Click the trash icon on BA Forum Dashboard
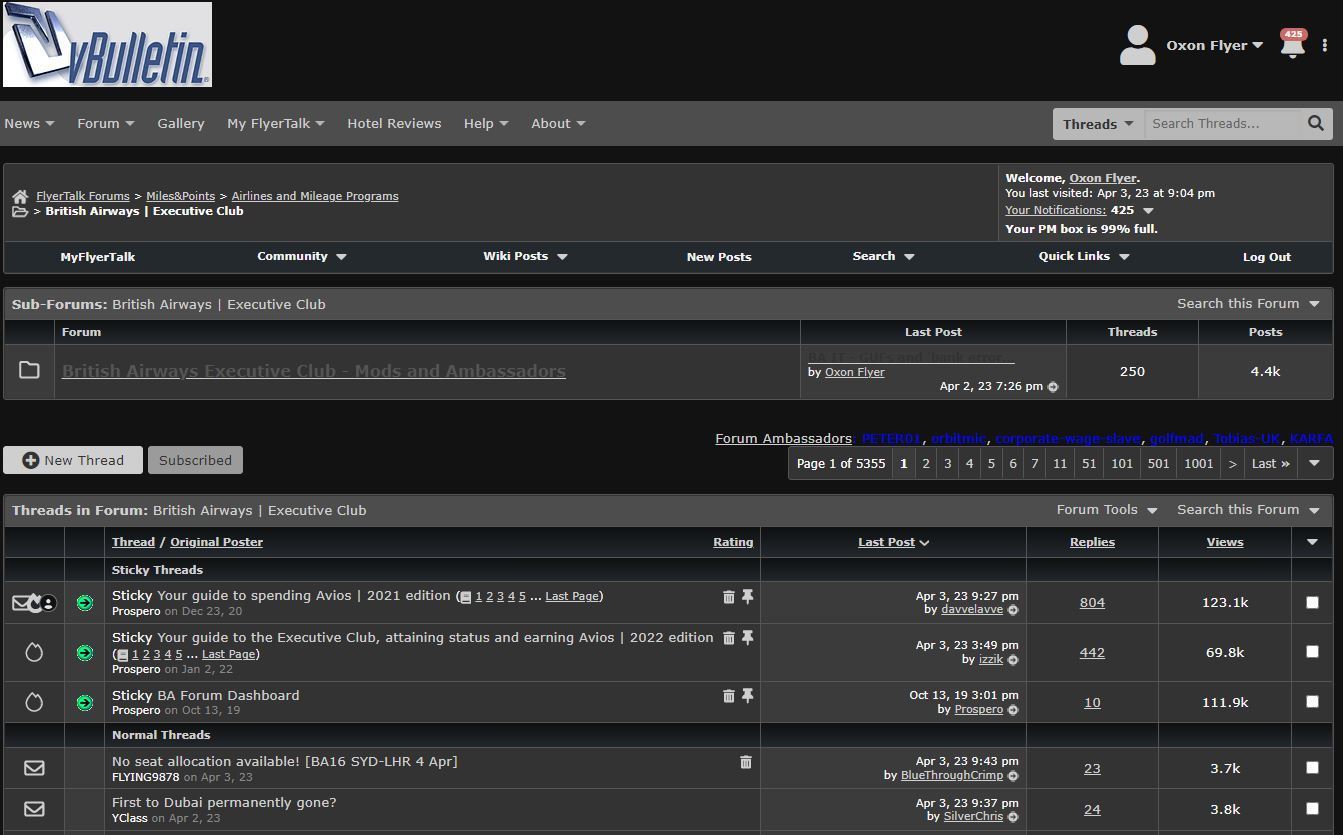The width and height of the screenshot is (1343, 835). (728, 695)
